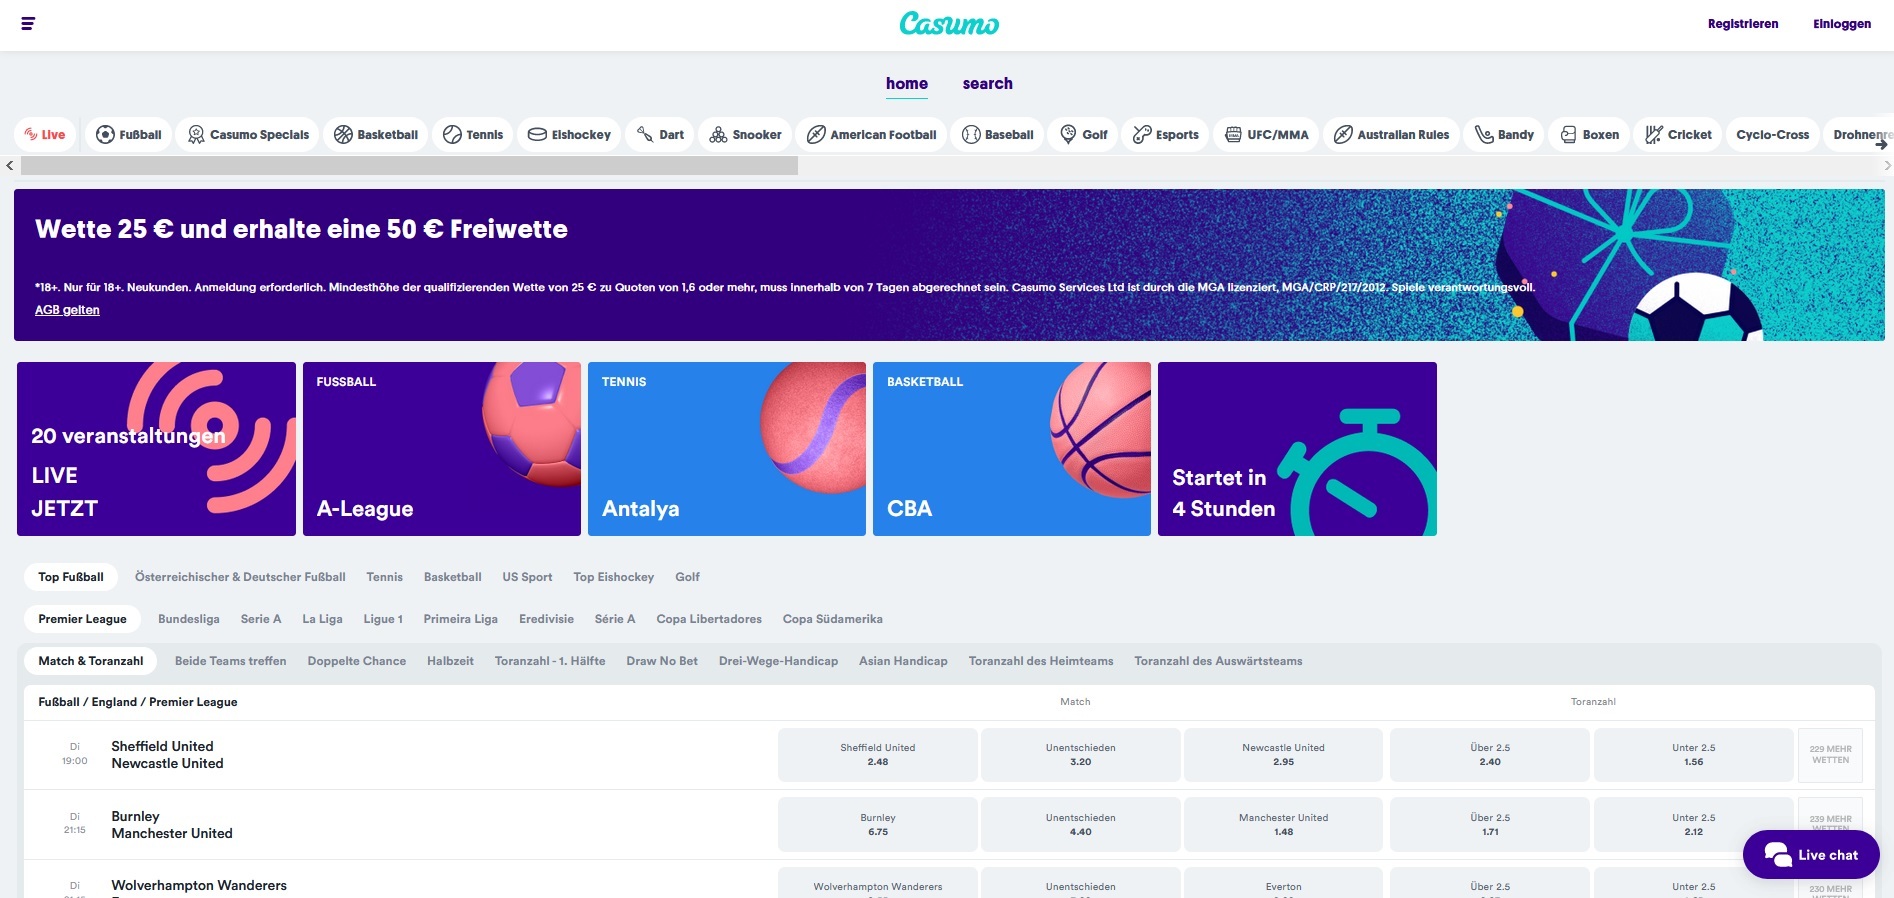Select the Dart sport icon chip
The width and height of the screenshot is (1894, 898).
[x=660, y=135]
